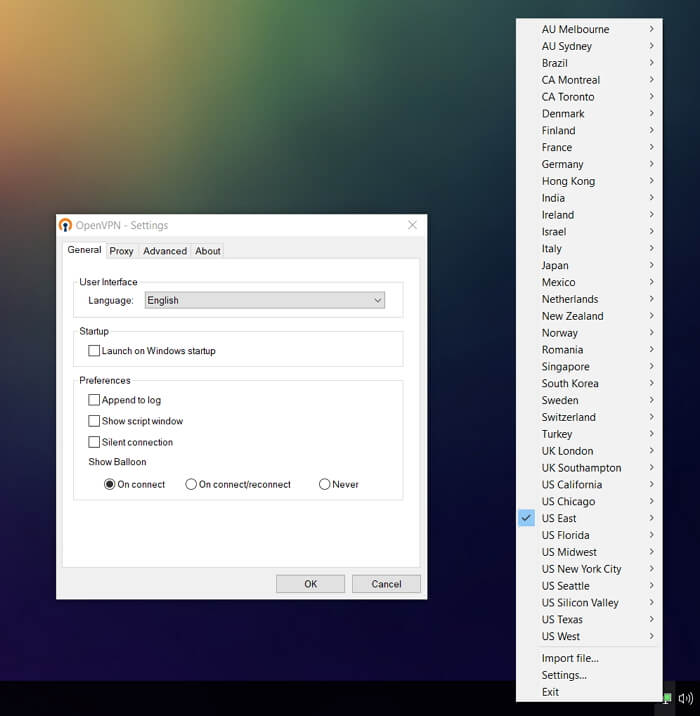Check the Show script window option

pos(94,421)
